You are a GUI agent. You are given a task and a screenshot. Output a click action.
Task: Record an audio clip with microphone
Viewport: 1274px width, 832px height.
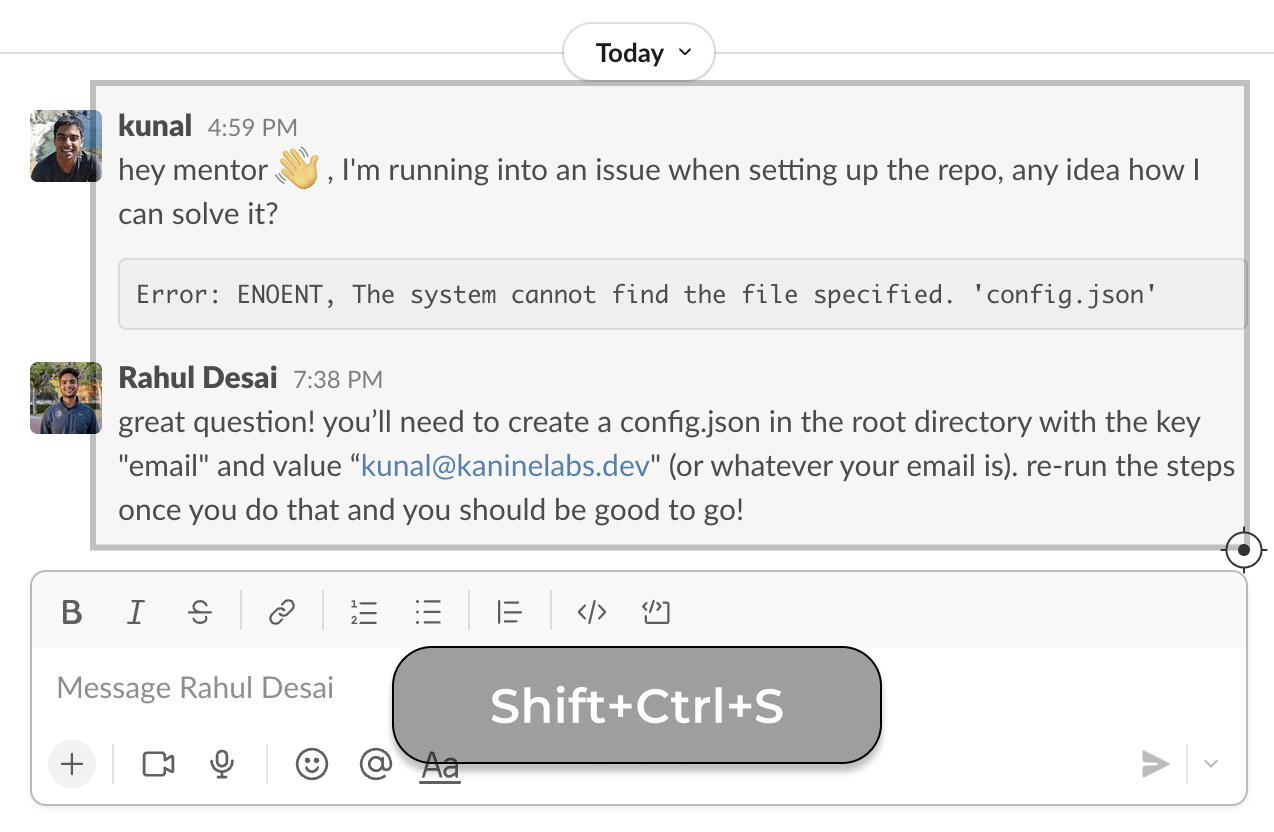tap(222, 765)
